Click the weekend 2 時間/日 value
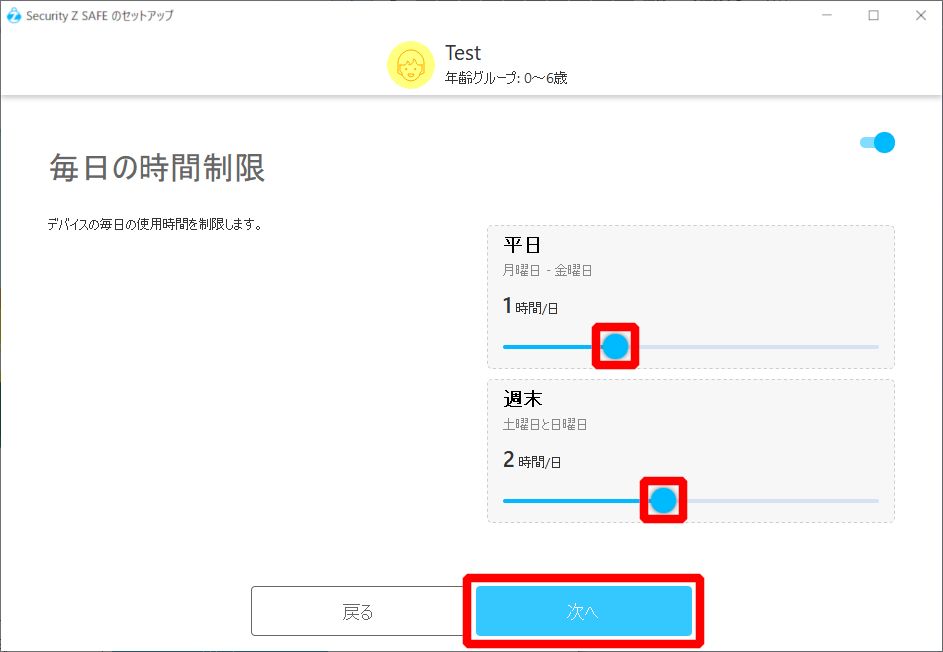The height and width of the screenshot is (652, 943). 532,461
